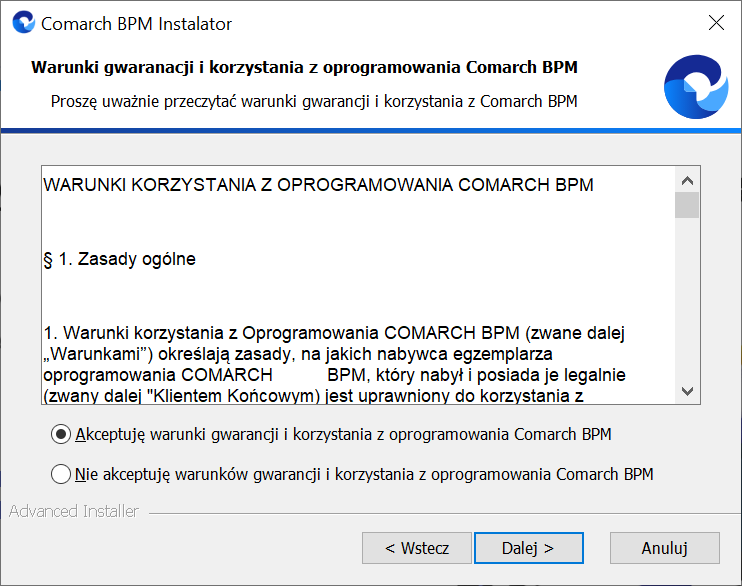Click the '§ 1. Zasady ogólne' heading
The image size is (742, 586).
coord(120,259)
